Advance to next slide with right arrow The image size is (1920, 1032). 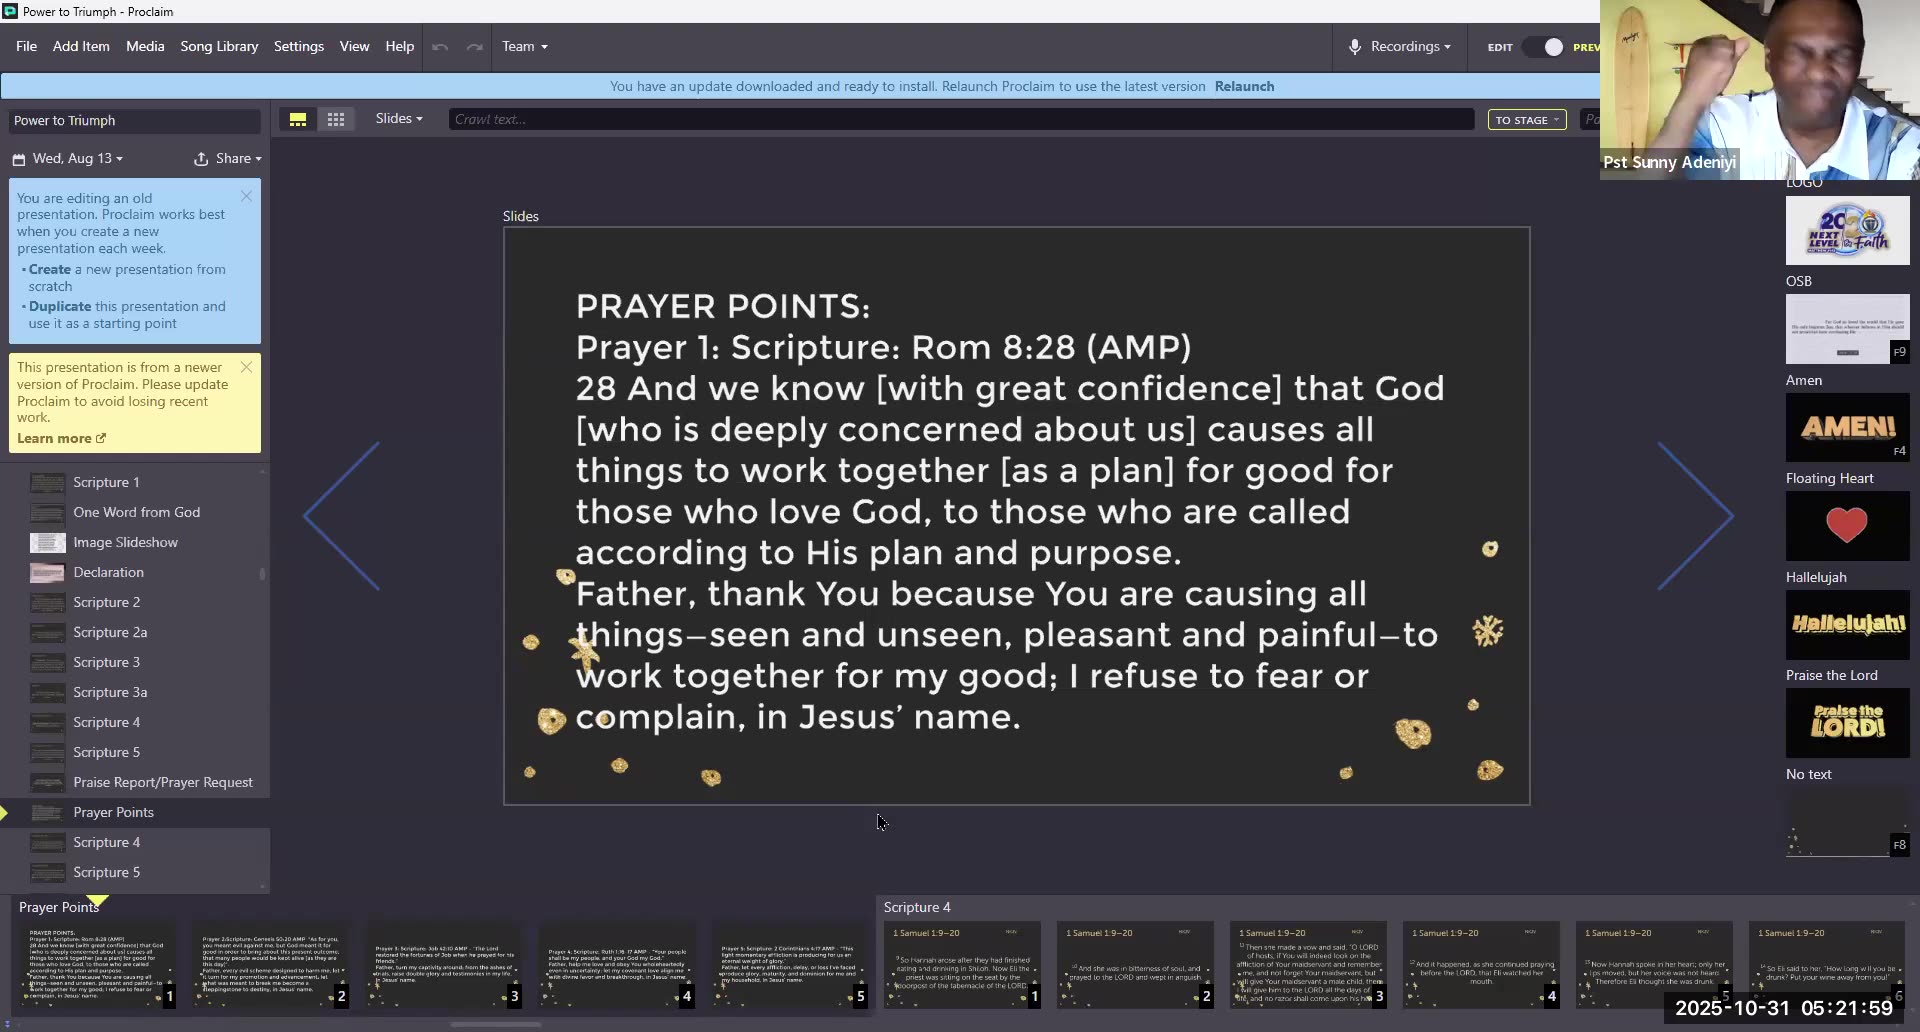[1695, 516]
